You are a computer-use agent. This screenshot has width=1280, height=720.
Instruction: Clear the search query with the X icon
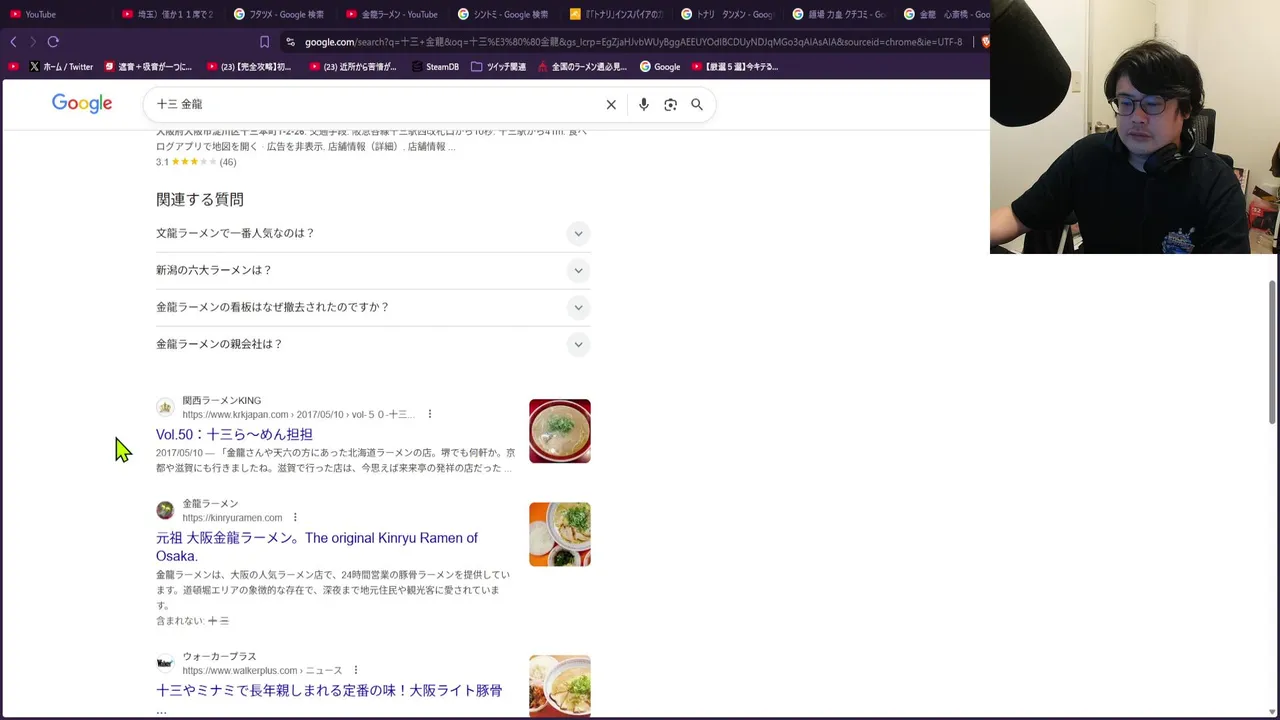(x=611, y=104)
